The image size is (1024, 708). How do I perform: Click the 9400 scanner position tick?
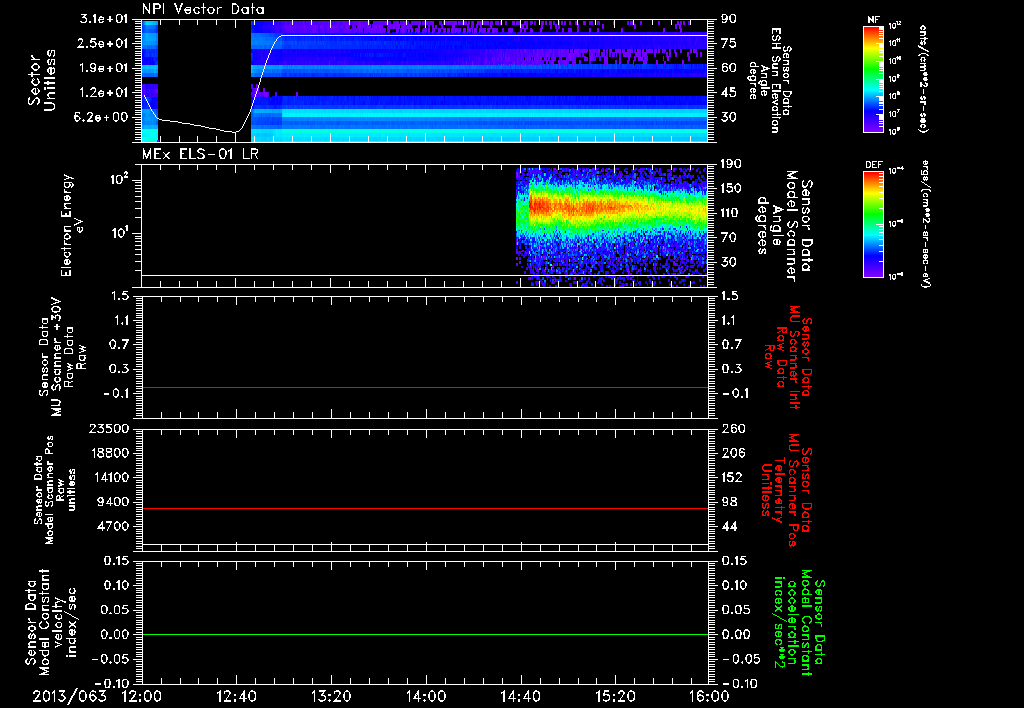(112, 502)
